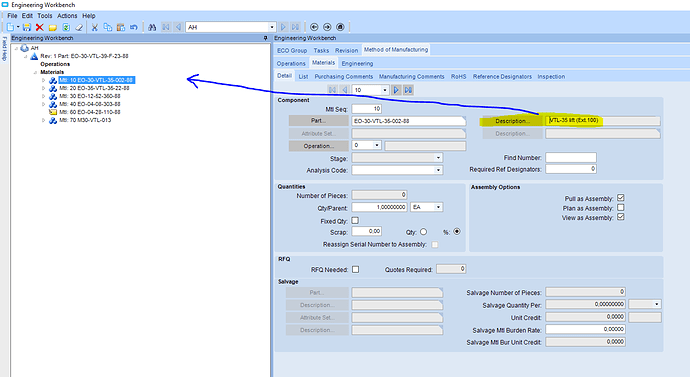The width and height of the screenshot is (690, 377).
Task: Expand the Mtl: 20 EO-35-VTL-35-22-88 tree node
Action: pyautogui.click(x=44, y=88)
